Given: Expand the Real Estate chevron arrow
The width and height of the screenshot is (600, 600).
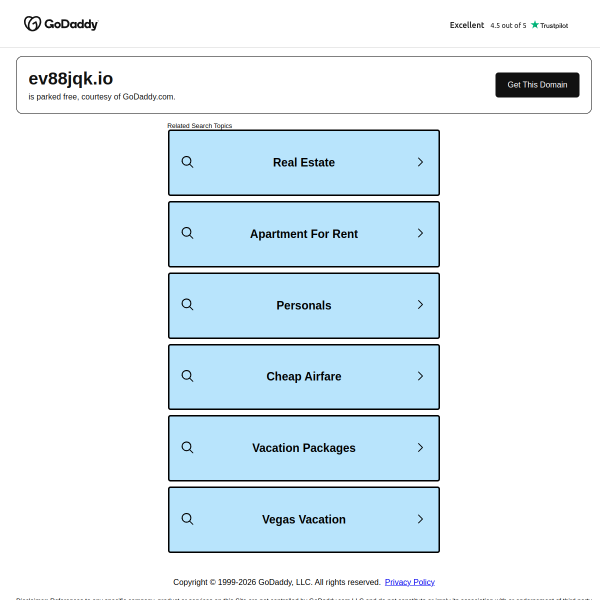Looking at the screenshot, I should click(420, 162).
